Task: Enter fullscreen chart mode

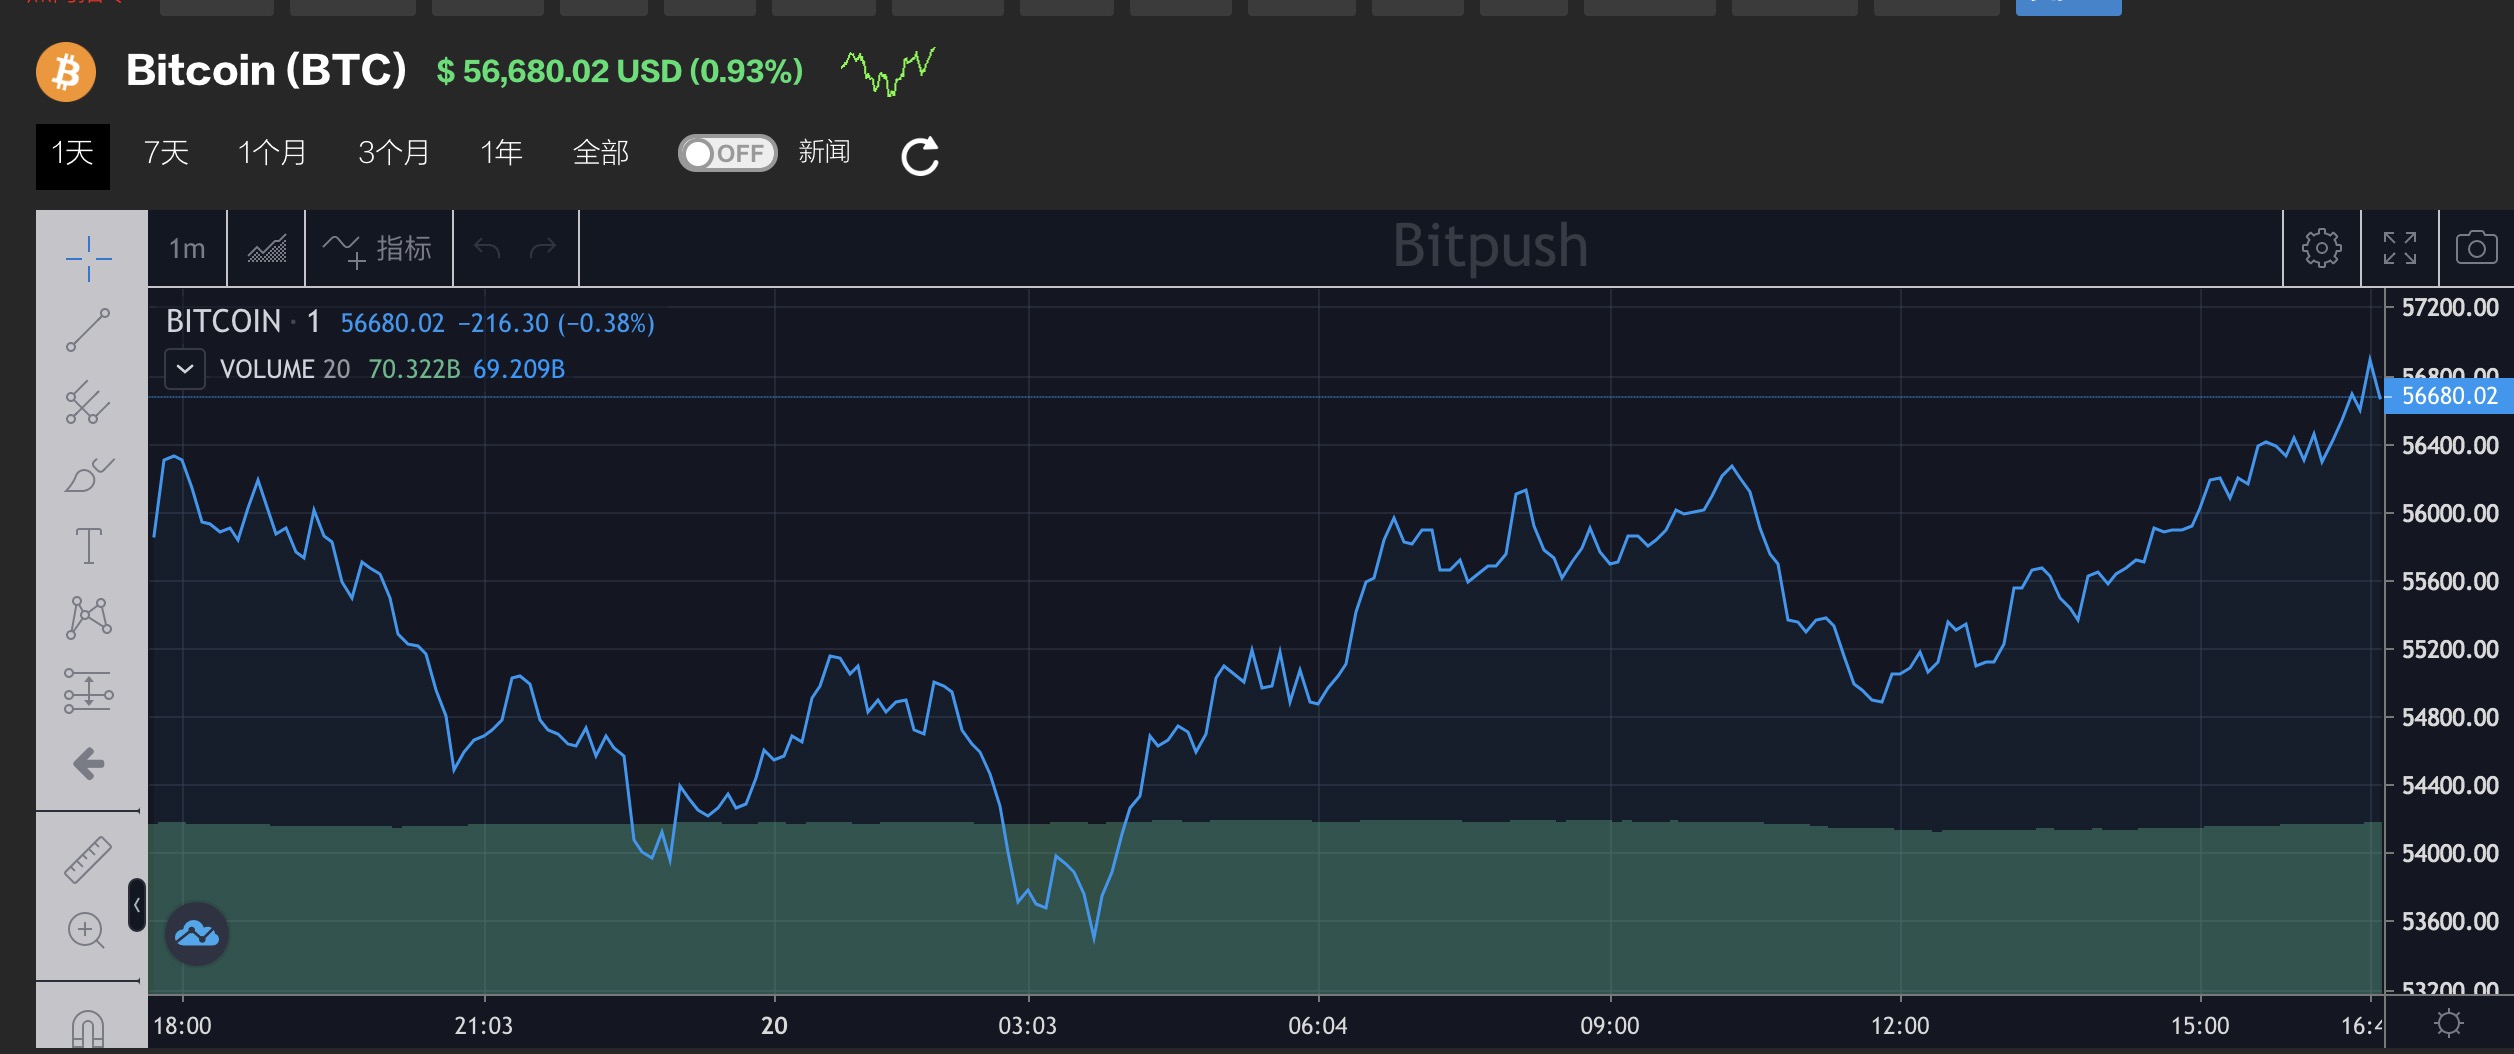Action: click(2399, 248)
